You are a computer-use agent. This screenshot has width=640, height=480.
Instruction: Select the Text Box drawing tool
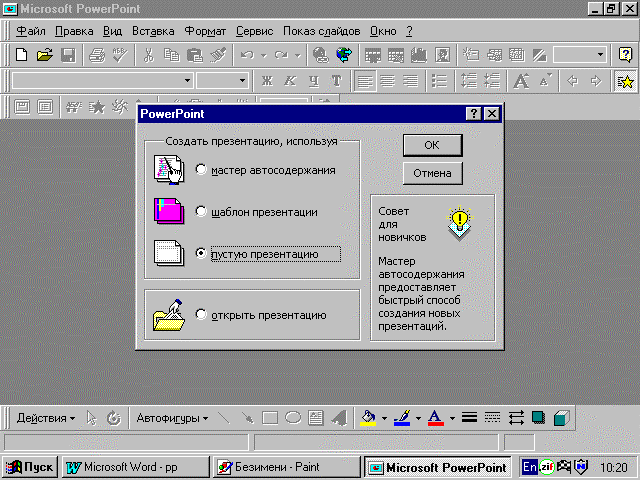point(316,418)
